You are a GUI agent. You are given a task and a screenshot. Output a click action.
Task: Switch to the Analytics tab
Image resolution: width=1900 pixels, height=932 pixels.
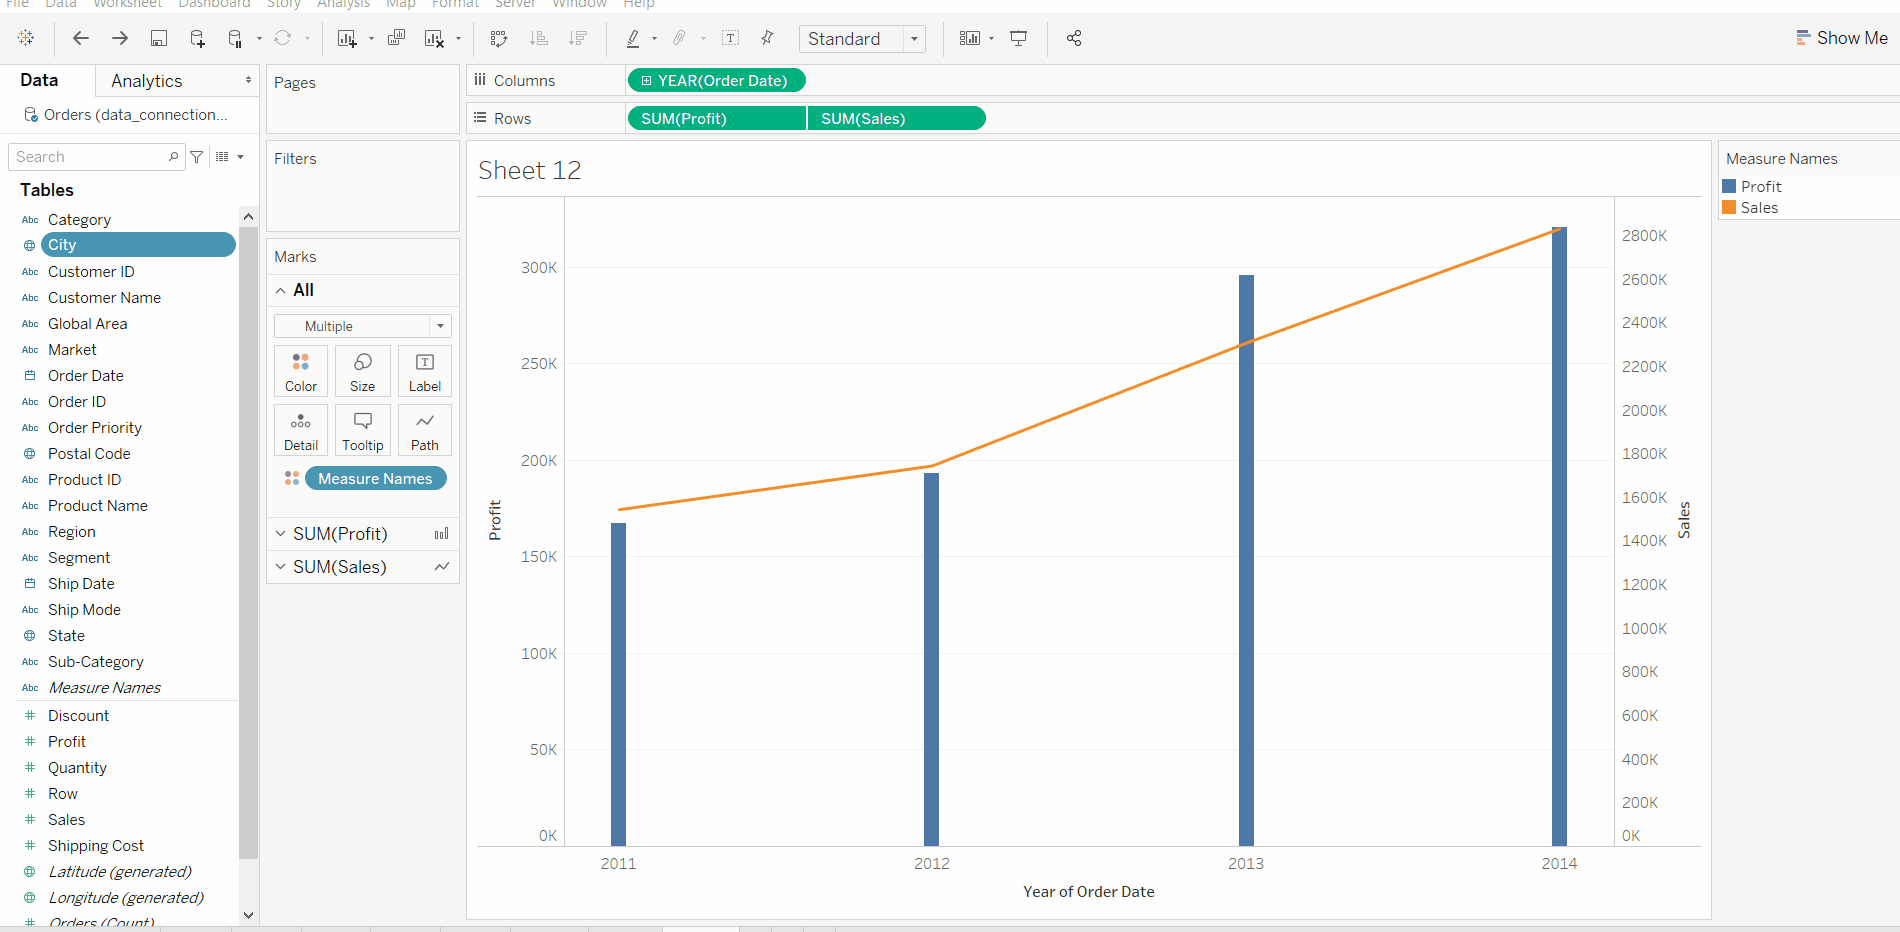[x=147, y=81]
